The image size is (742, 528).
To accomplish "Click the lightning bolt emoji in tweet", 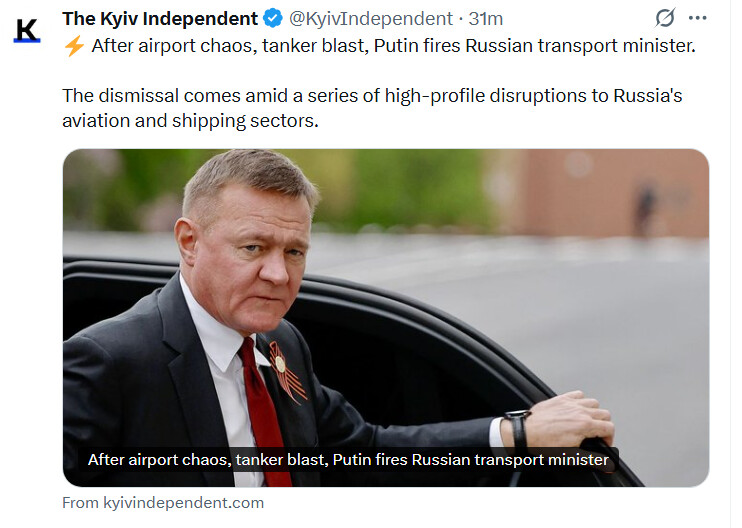I will [x=74, y=46].
